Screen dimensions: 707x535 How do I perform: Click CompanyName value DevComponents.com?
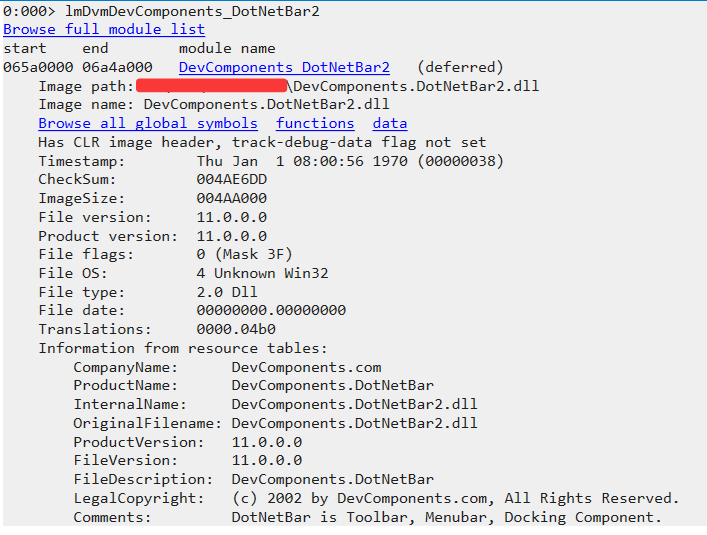[x=307, y=367]
